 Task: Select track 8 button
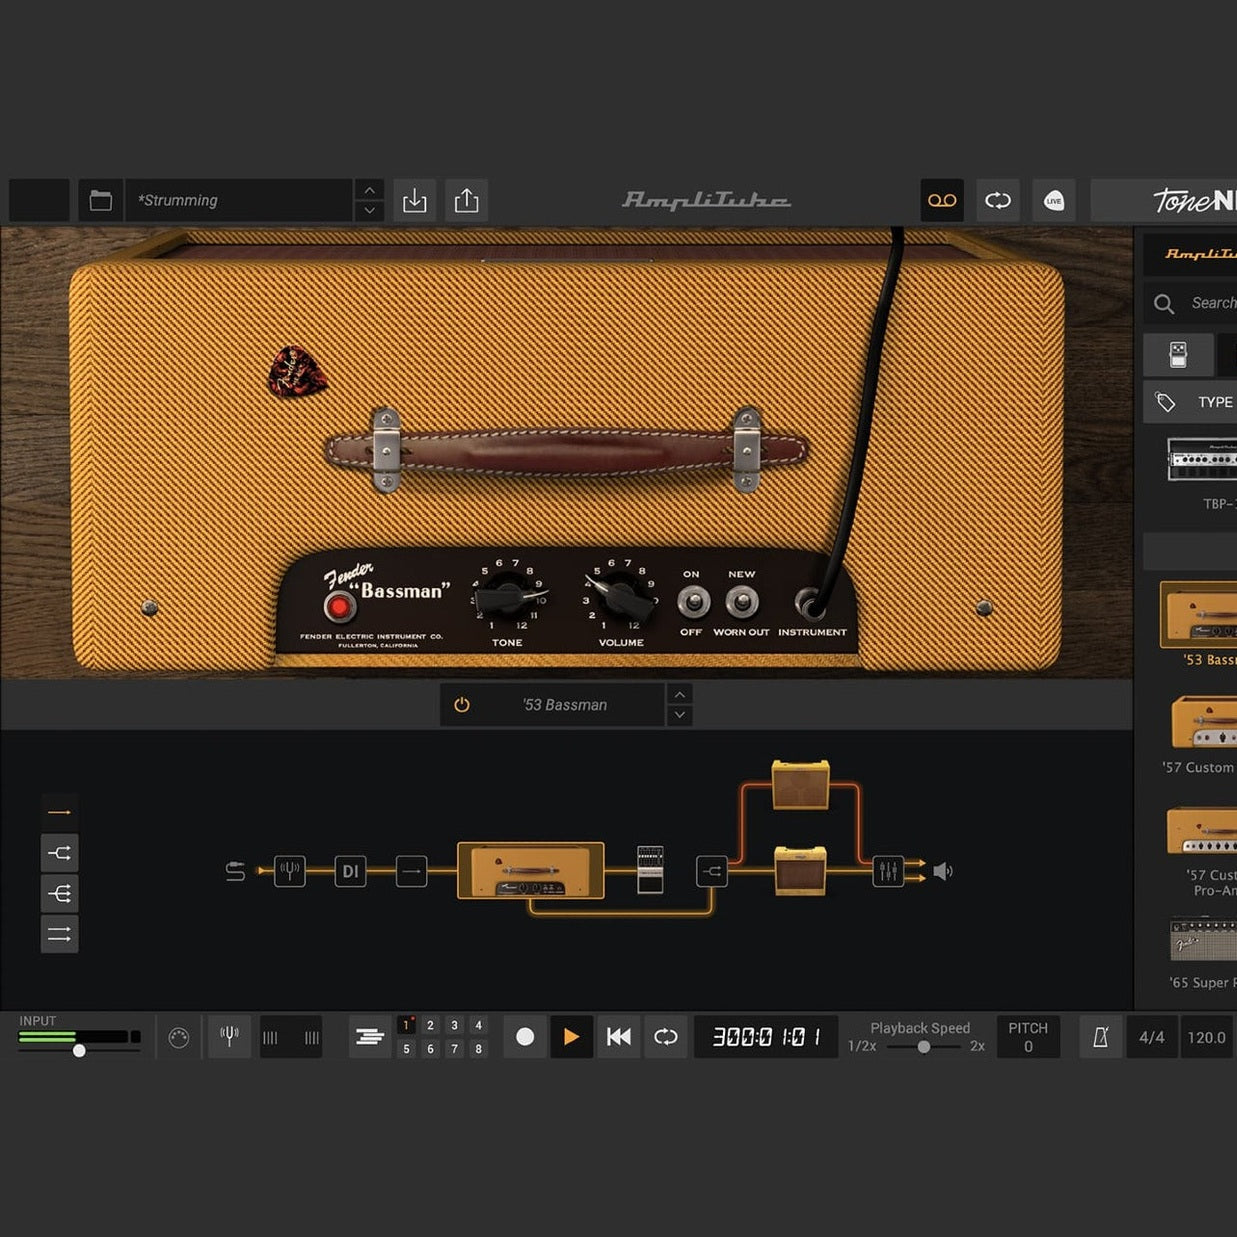point(478,1049)
